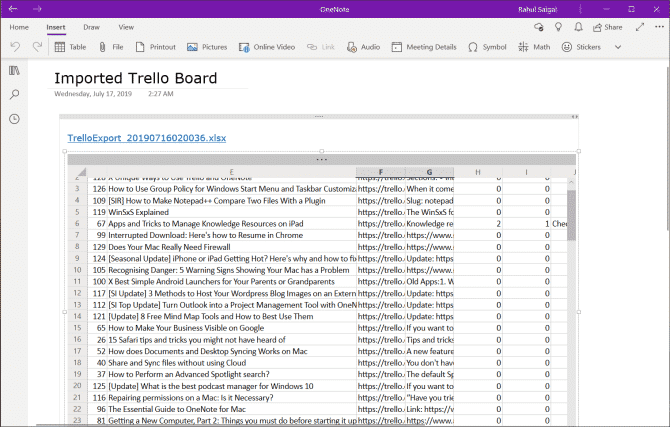Screen dimensions: 670x427
Task: Expand more ribbon options chevron
Action: tap(618, 47)
